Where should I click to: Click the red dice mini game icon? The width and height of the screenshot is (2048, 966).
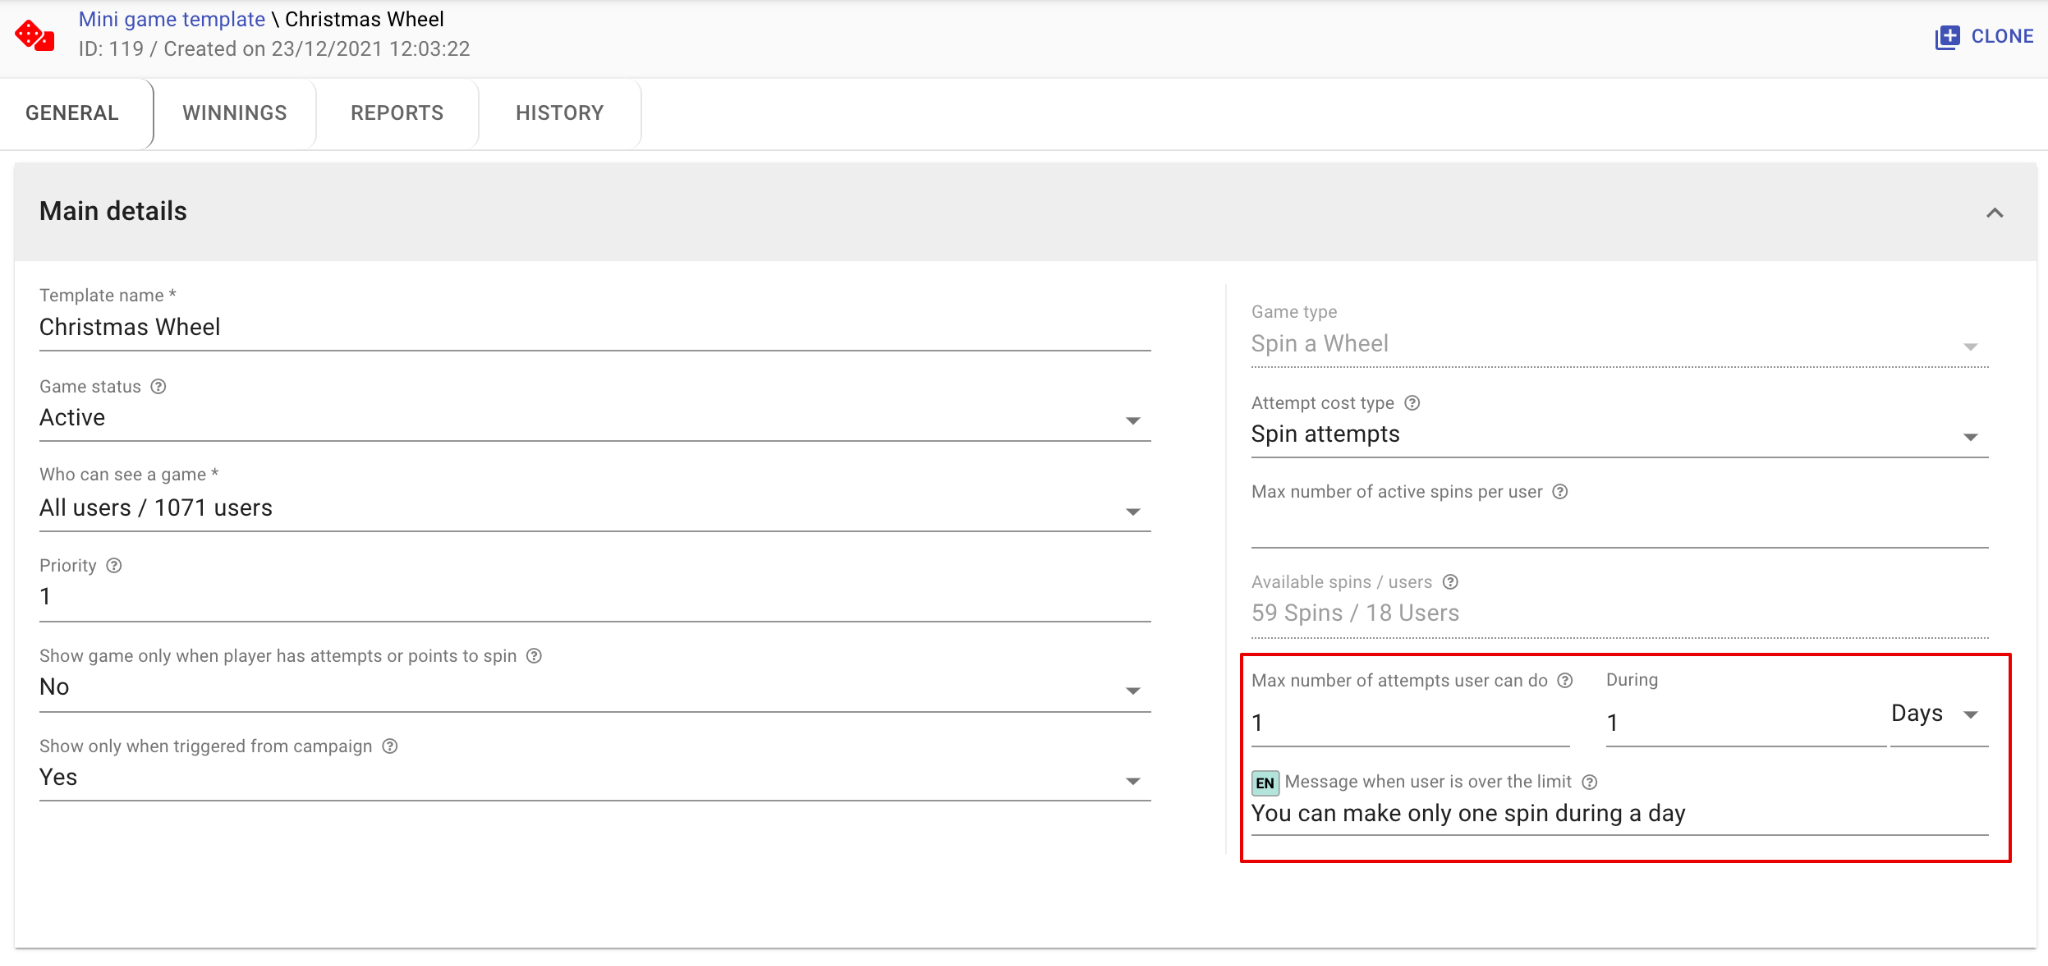click(35, 36)
